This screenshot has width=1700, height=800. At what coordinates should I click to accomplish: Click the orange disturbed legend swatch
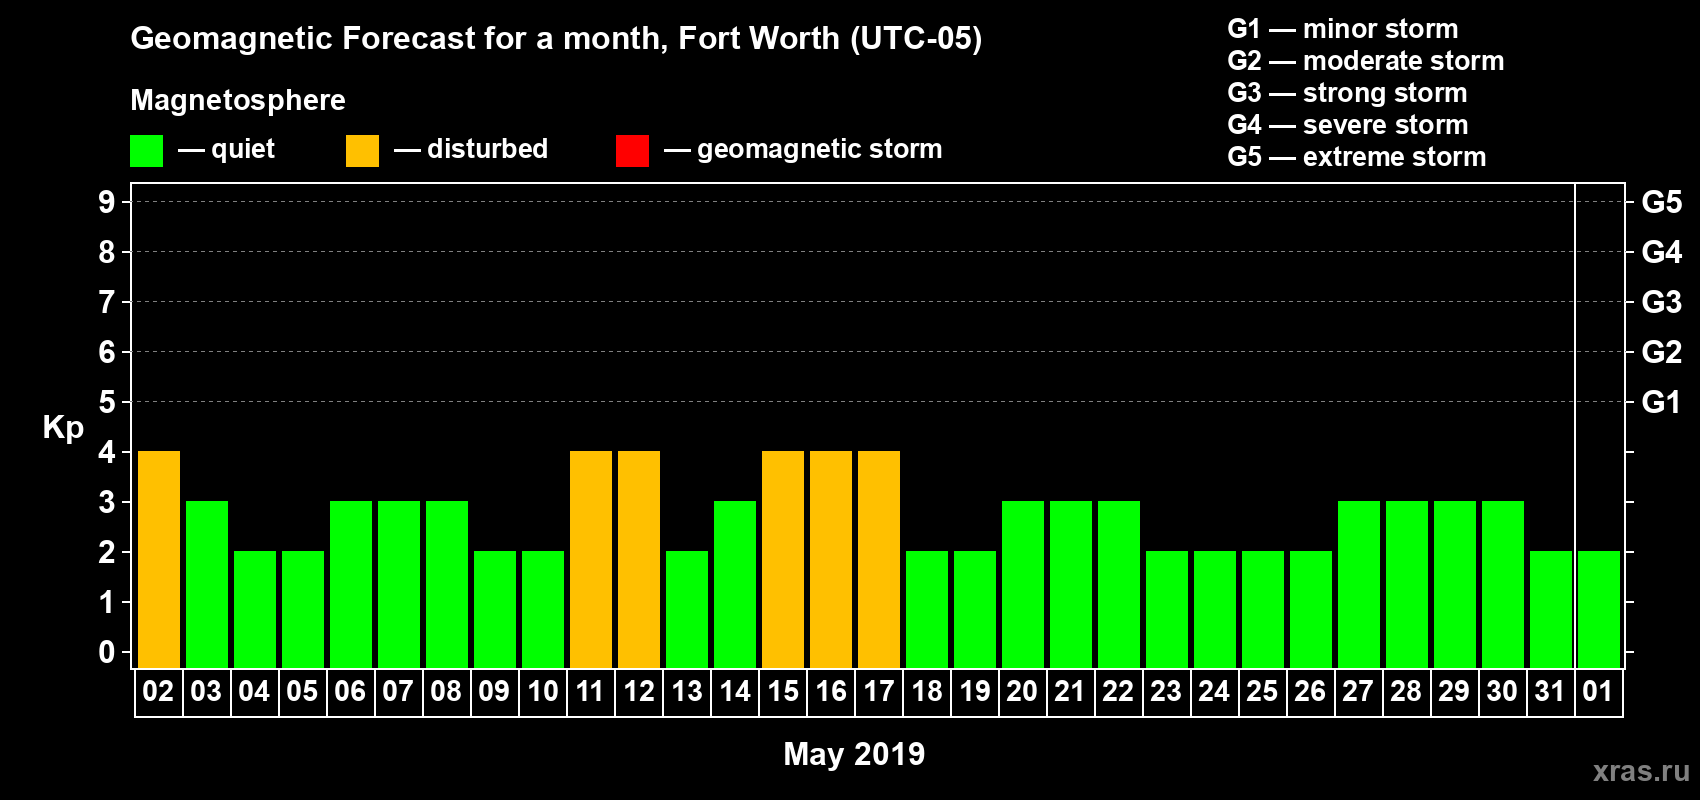[x=362, y=151]
